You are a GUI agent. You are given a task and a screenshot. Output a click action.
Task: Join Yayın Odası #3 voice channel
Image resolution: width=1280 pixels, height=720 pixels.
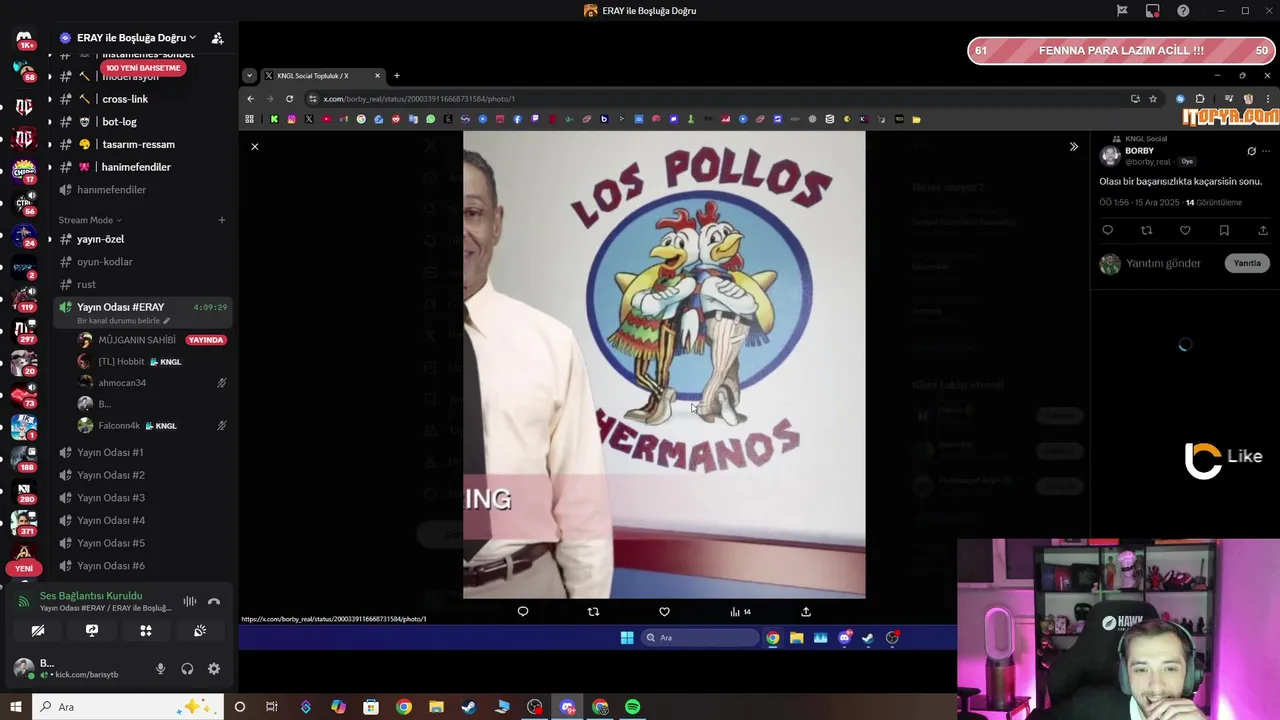point(110,498)
